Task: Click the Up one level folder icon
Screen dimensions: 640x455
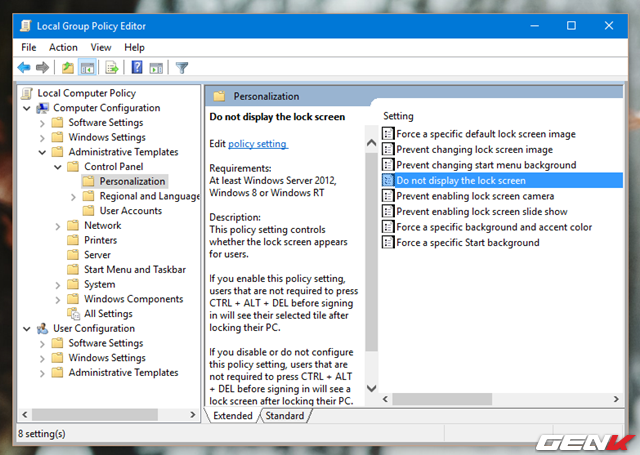Action: coord(67,68)
